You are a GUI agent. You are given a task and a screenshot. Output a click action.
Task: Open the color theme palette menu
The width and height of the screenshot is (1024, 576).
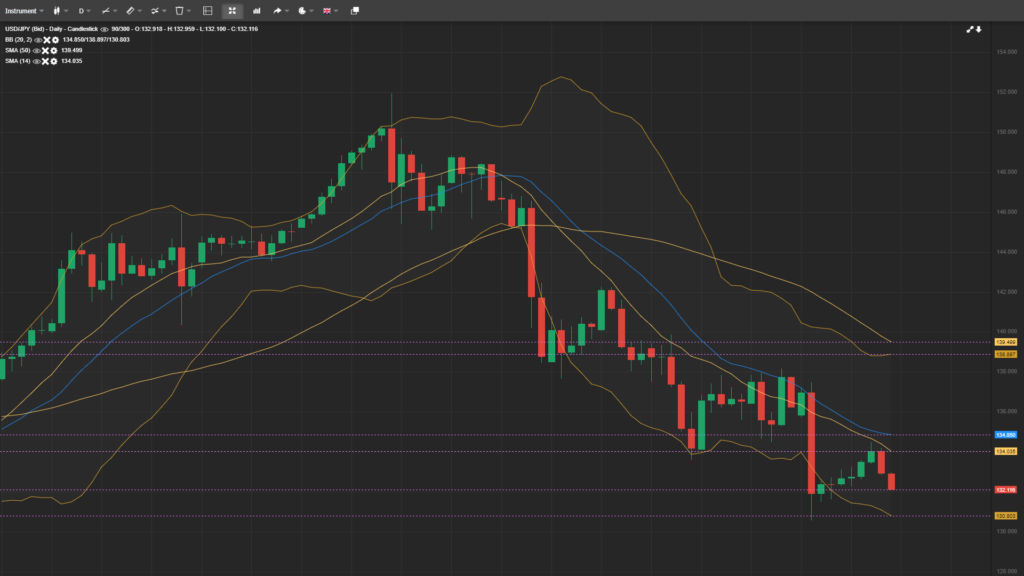tap(303, 10)
